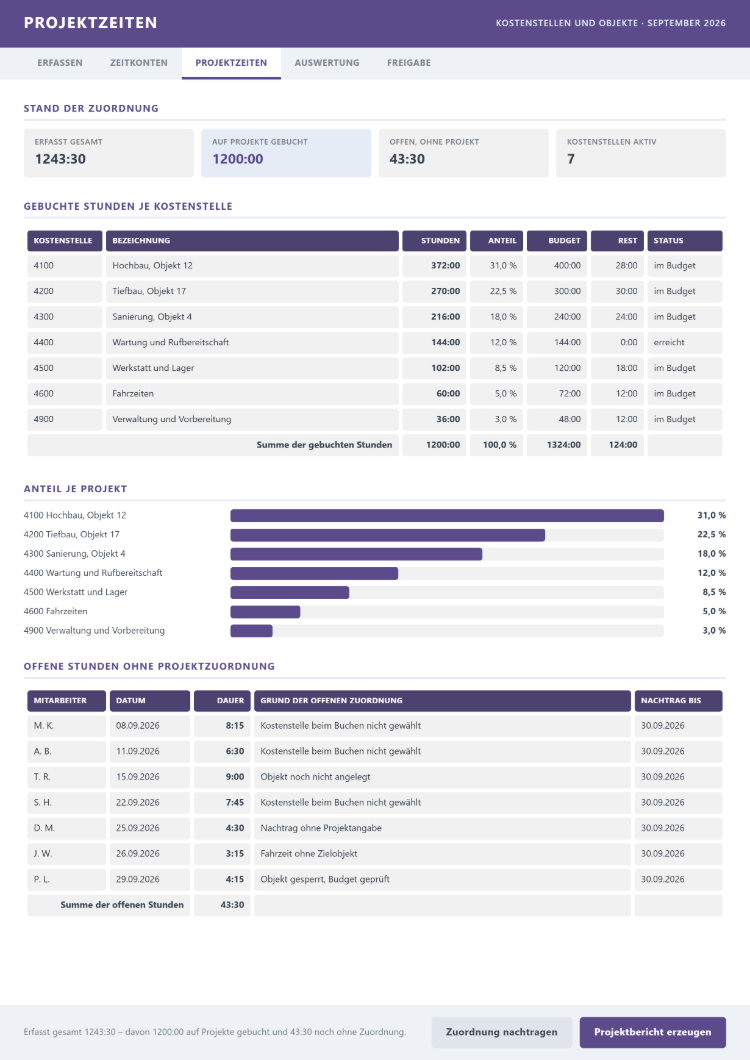Select the Offen, ohne Projekt card

click(x=463, y=153)
